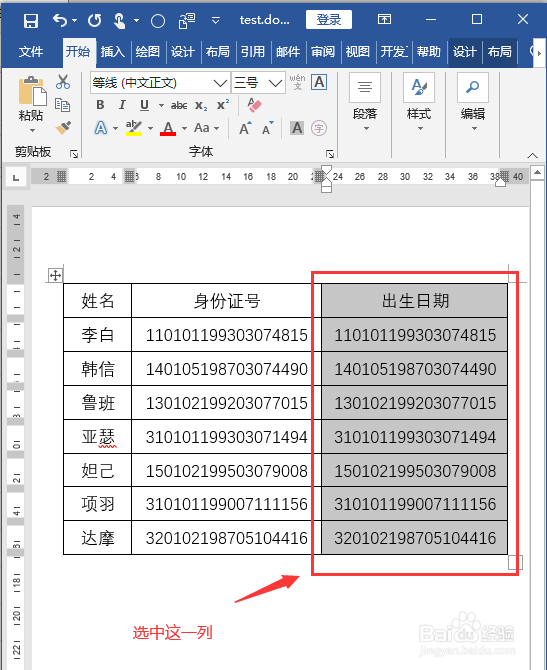Open Change Case Aa menu
Screen dimensions: 547x670
(x=206, y=128)
